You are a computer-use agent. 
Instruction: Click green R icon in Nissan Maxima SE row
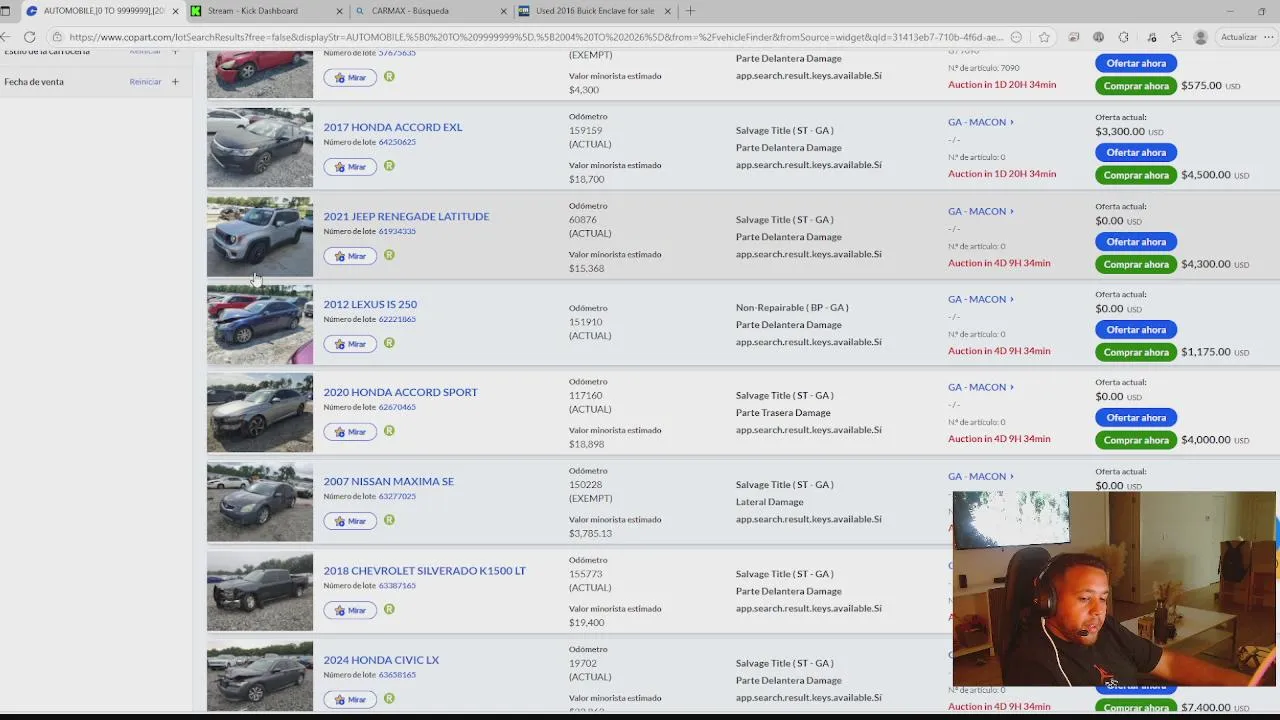[x=389, y=520]
